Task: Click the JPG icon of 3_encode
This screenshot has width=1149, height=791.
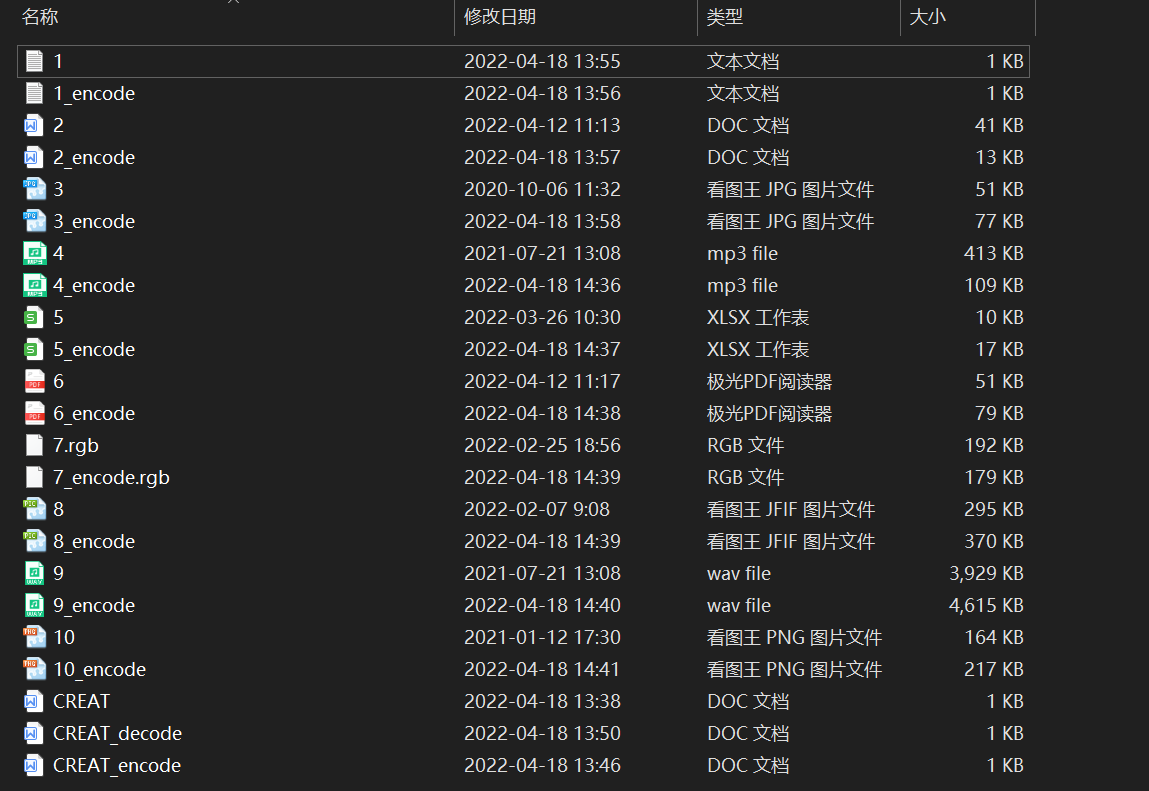Action: (34, 221)
